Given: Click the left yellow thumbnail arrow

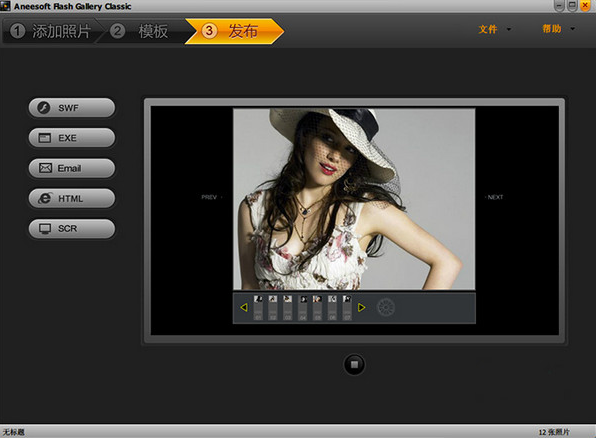Looking at the screenshot, I should tap(244, 307).
